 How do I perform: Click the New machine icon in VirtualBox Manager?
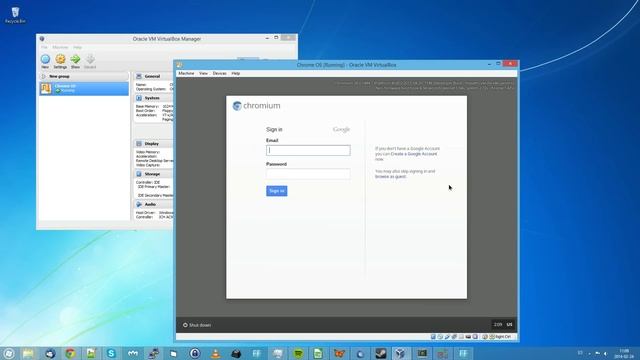click(x=45, y=59)
